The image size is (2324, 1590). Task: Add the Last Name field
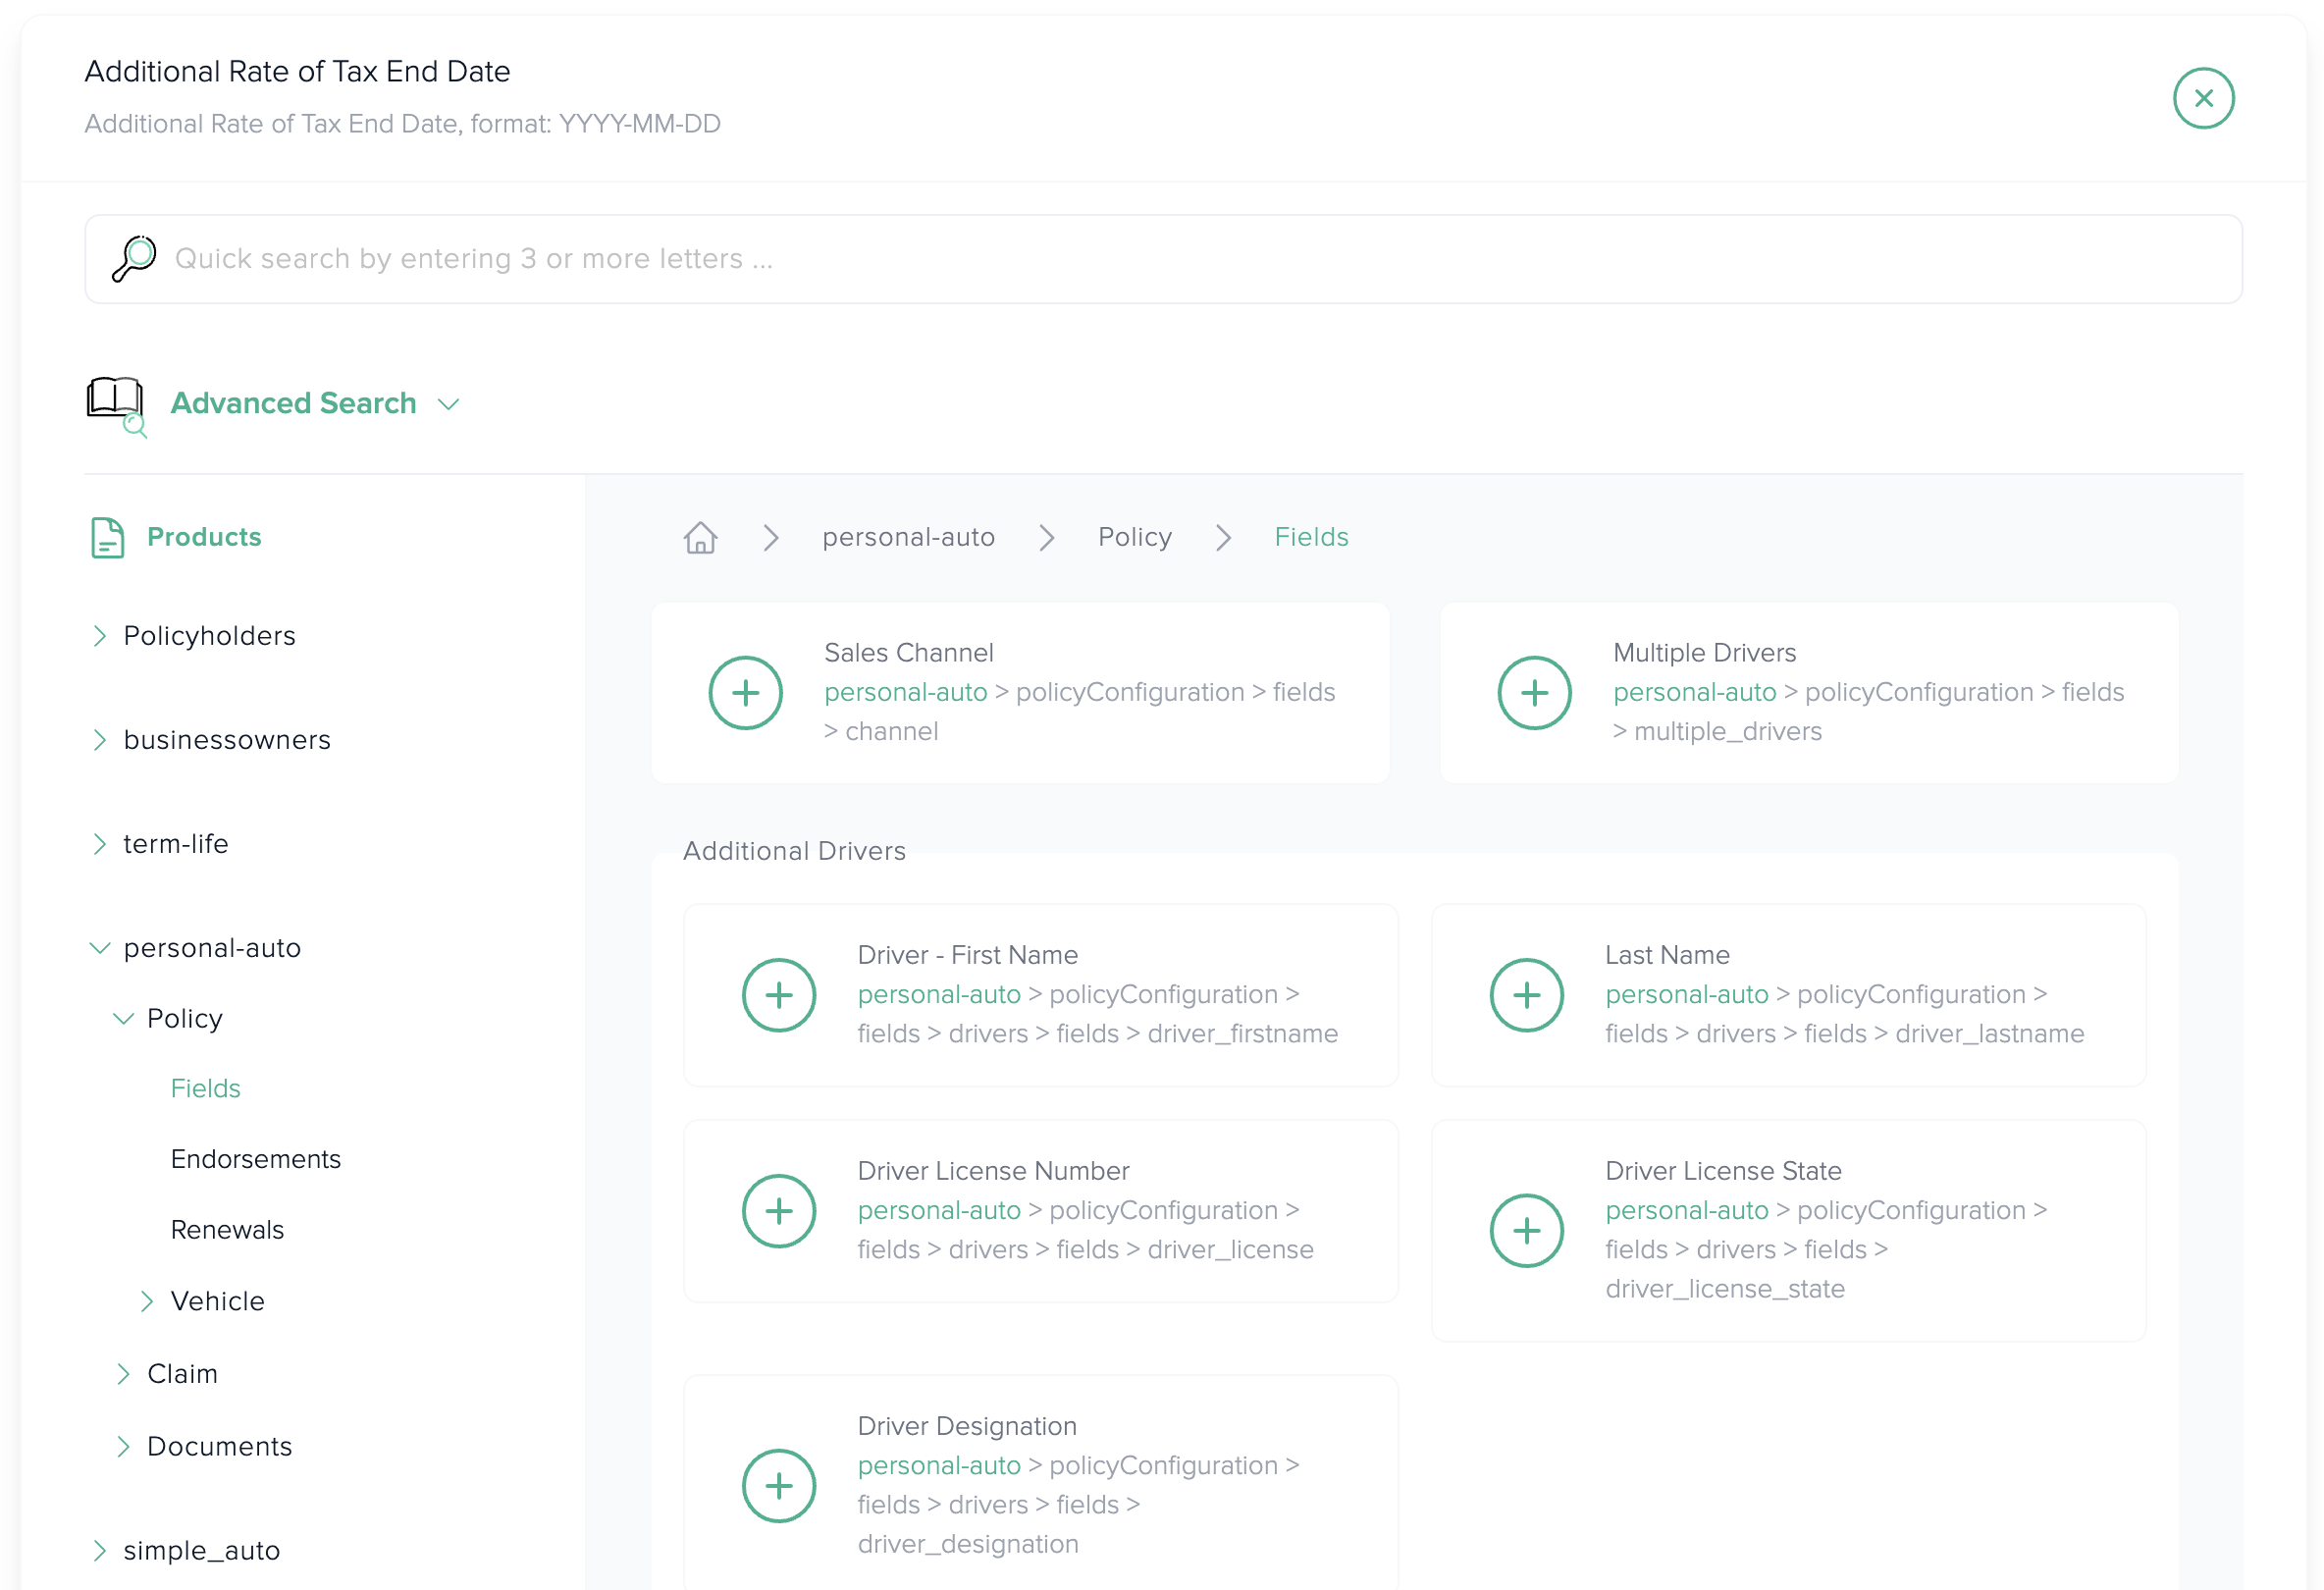point(1527,995)
